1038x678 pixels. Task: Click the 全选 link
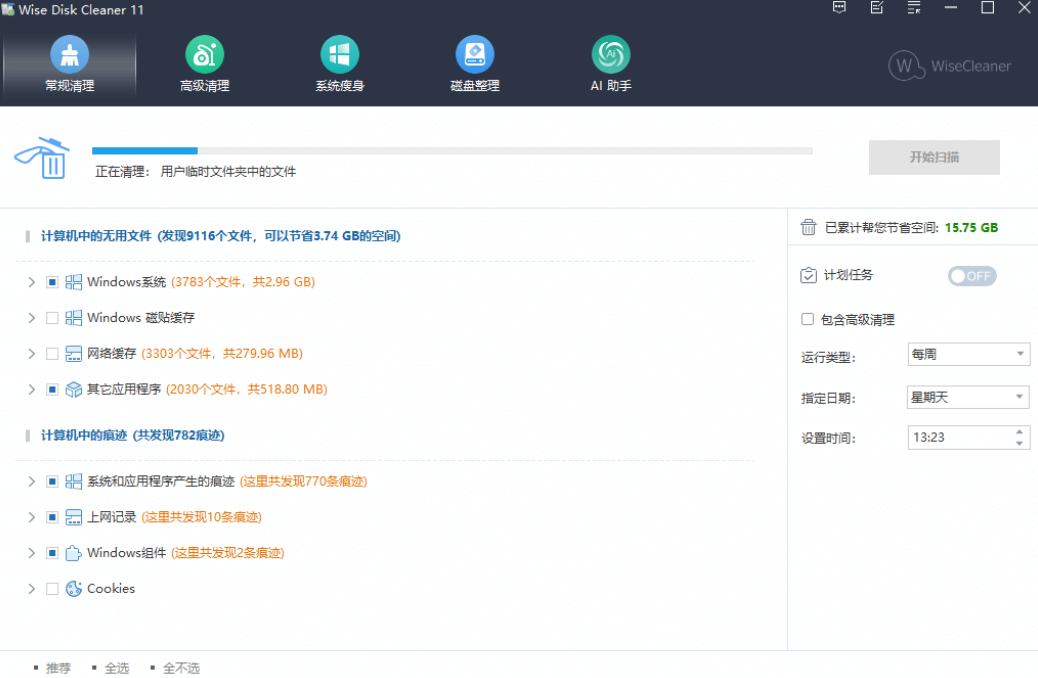point(117,668)
